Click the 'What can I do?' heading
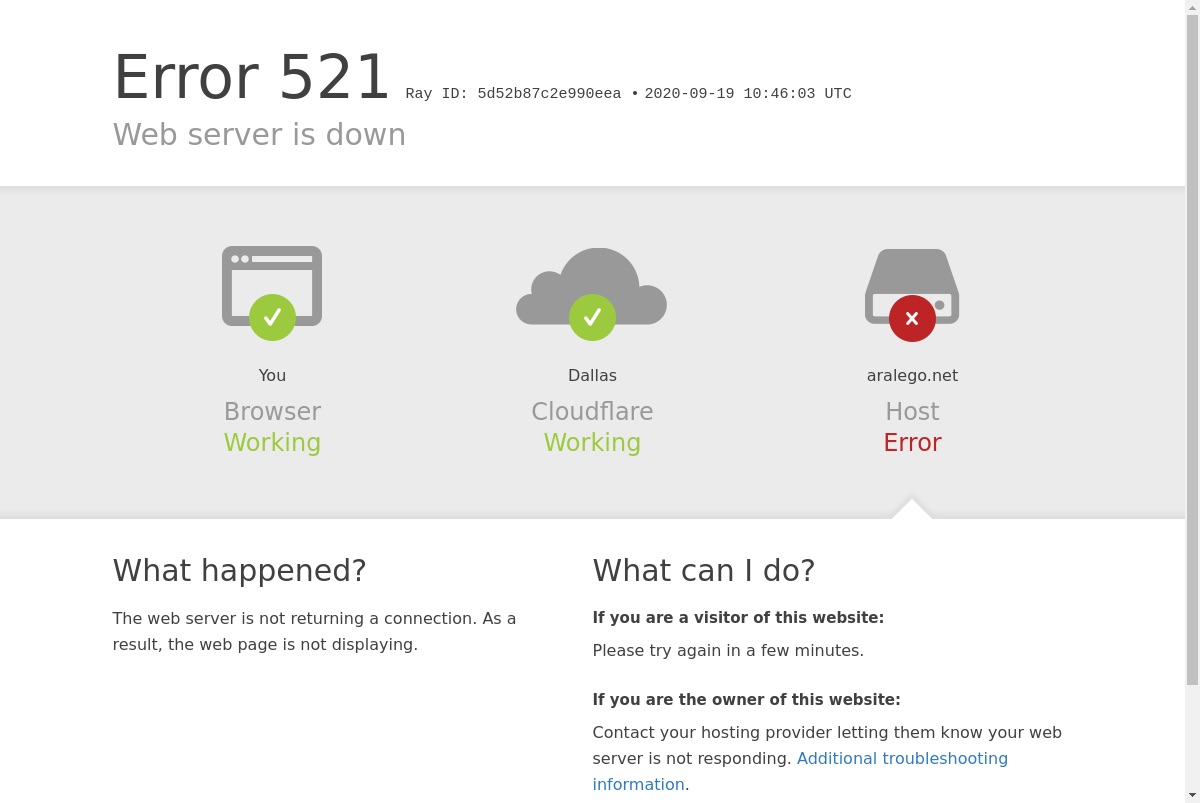Viewport: 1200px width, 803px height. pos(704,570)
